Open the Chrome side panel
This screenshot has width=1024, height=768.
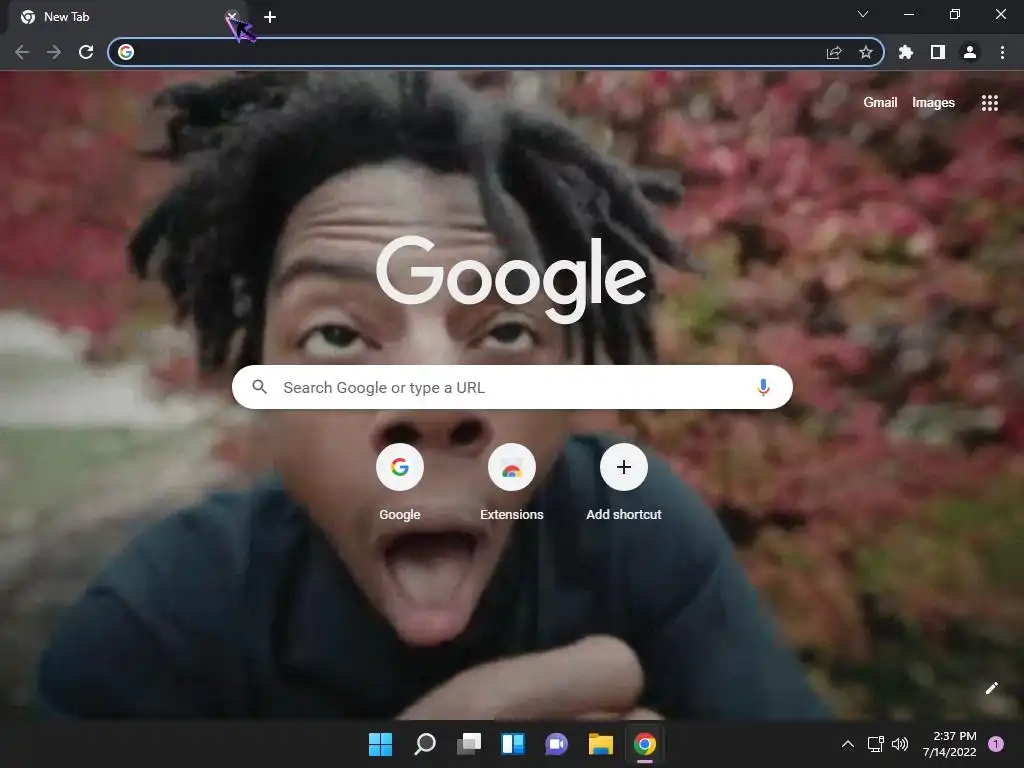click(938, 52)
